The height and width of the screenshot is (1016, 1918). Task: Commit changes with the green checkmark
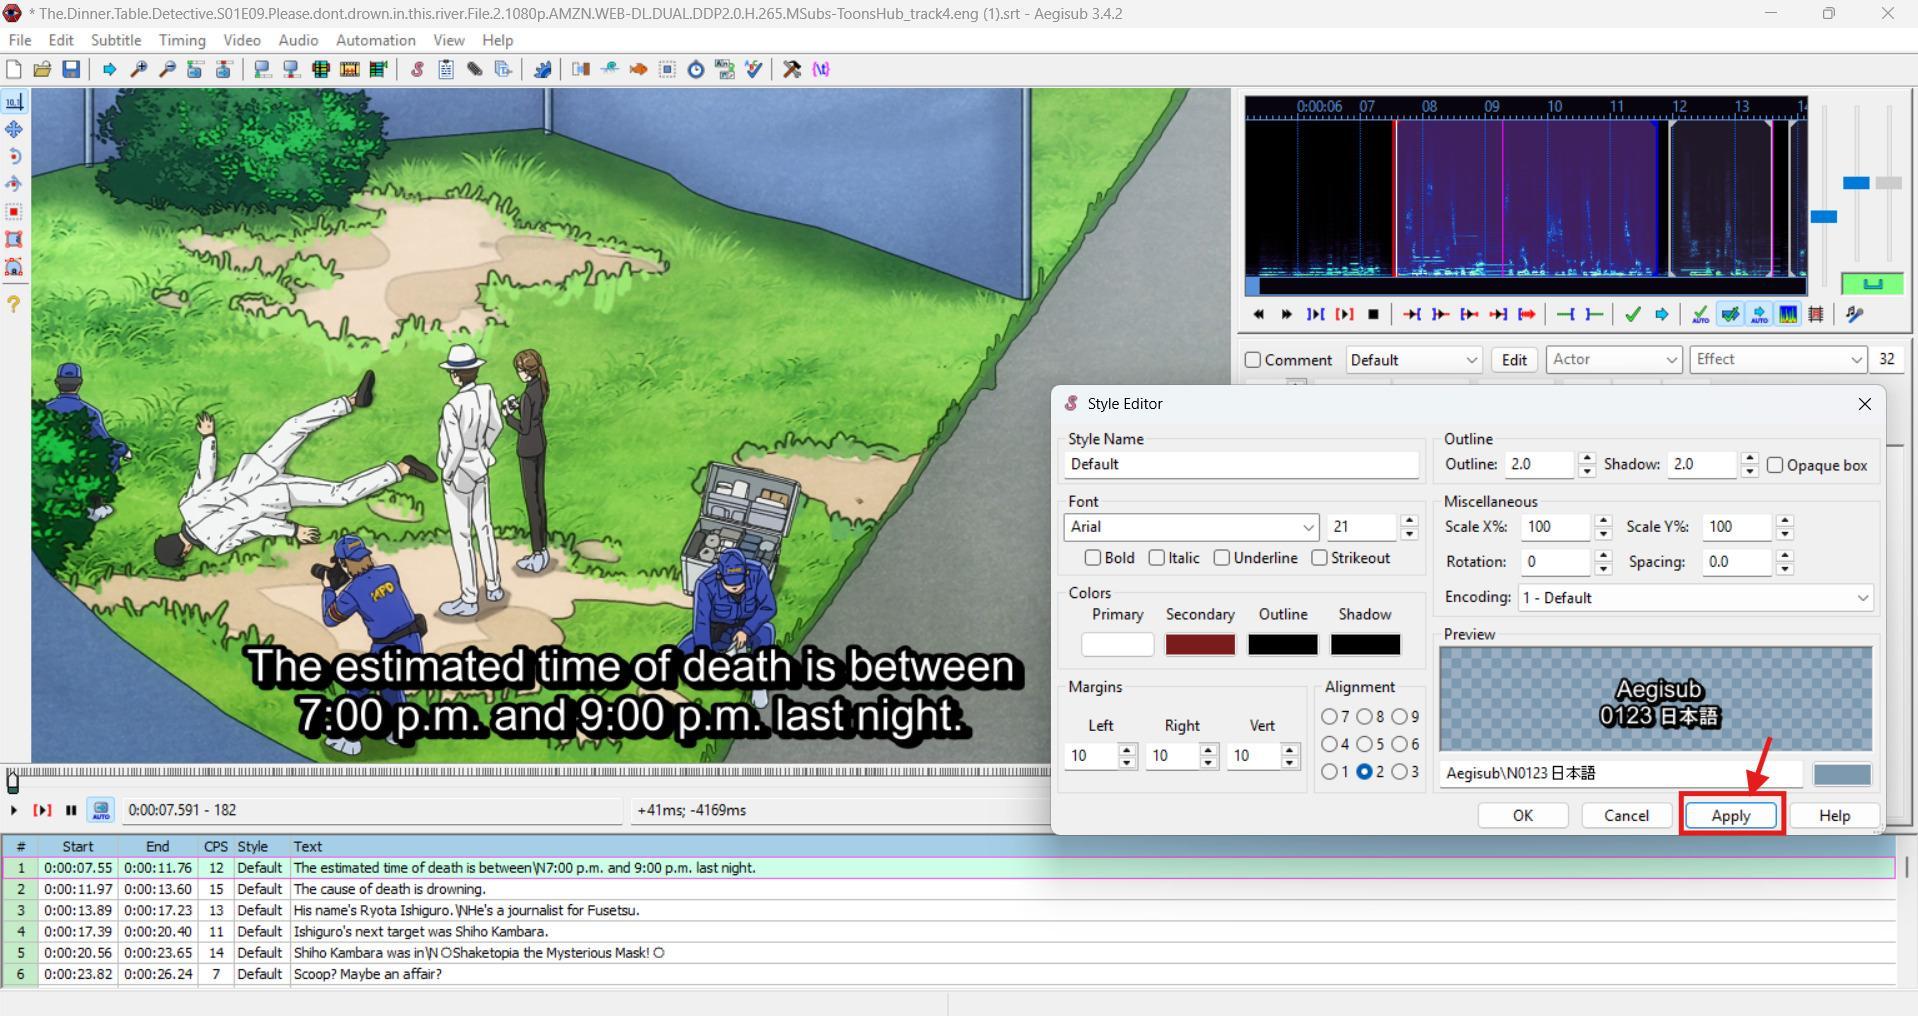point(1632,314)
